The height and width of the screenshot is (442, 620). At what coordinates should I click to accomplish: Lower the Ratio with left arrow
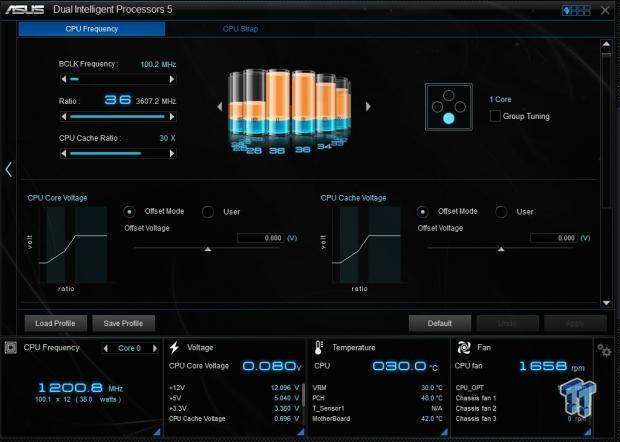pos(64,117)
